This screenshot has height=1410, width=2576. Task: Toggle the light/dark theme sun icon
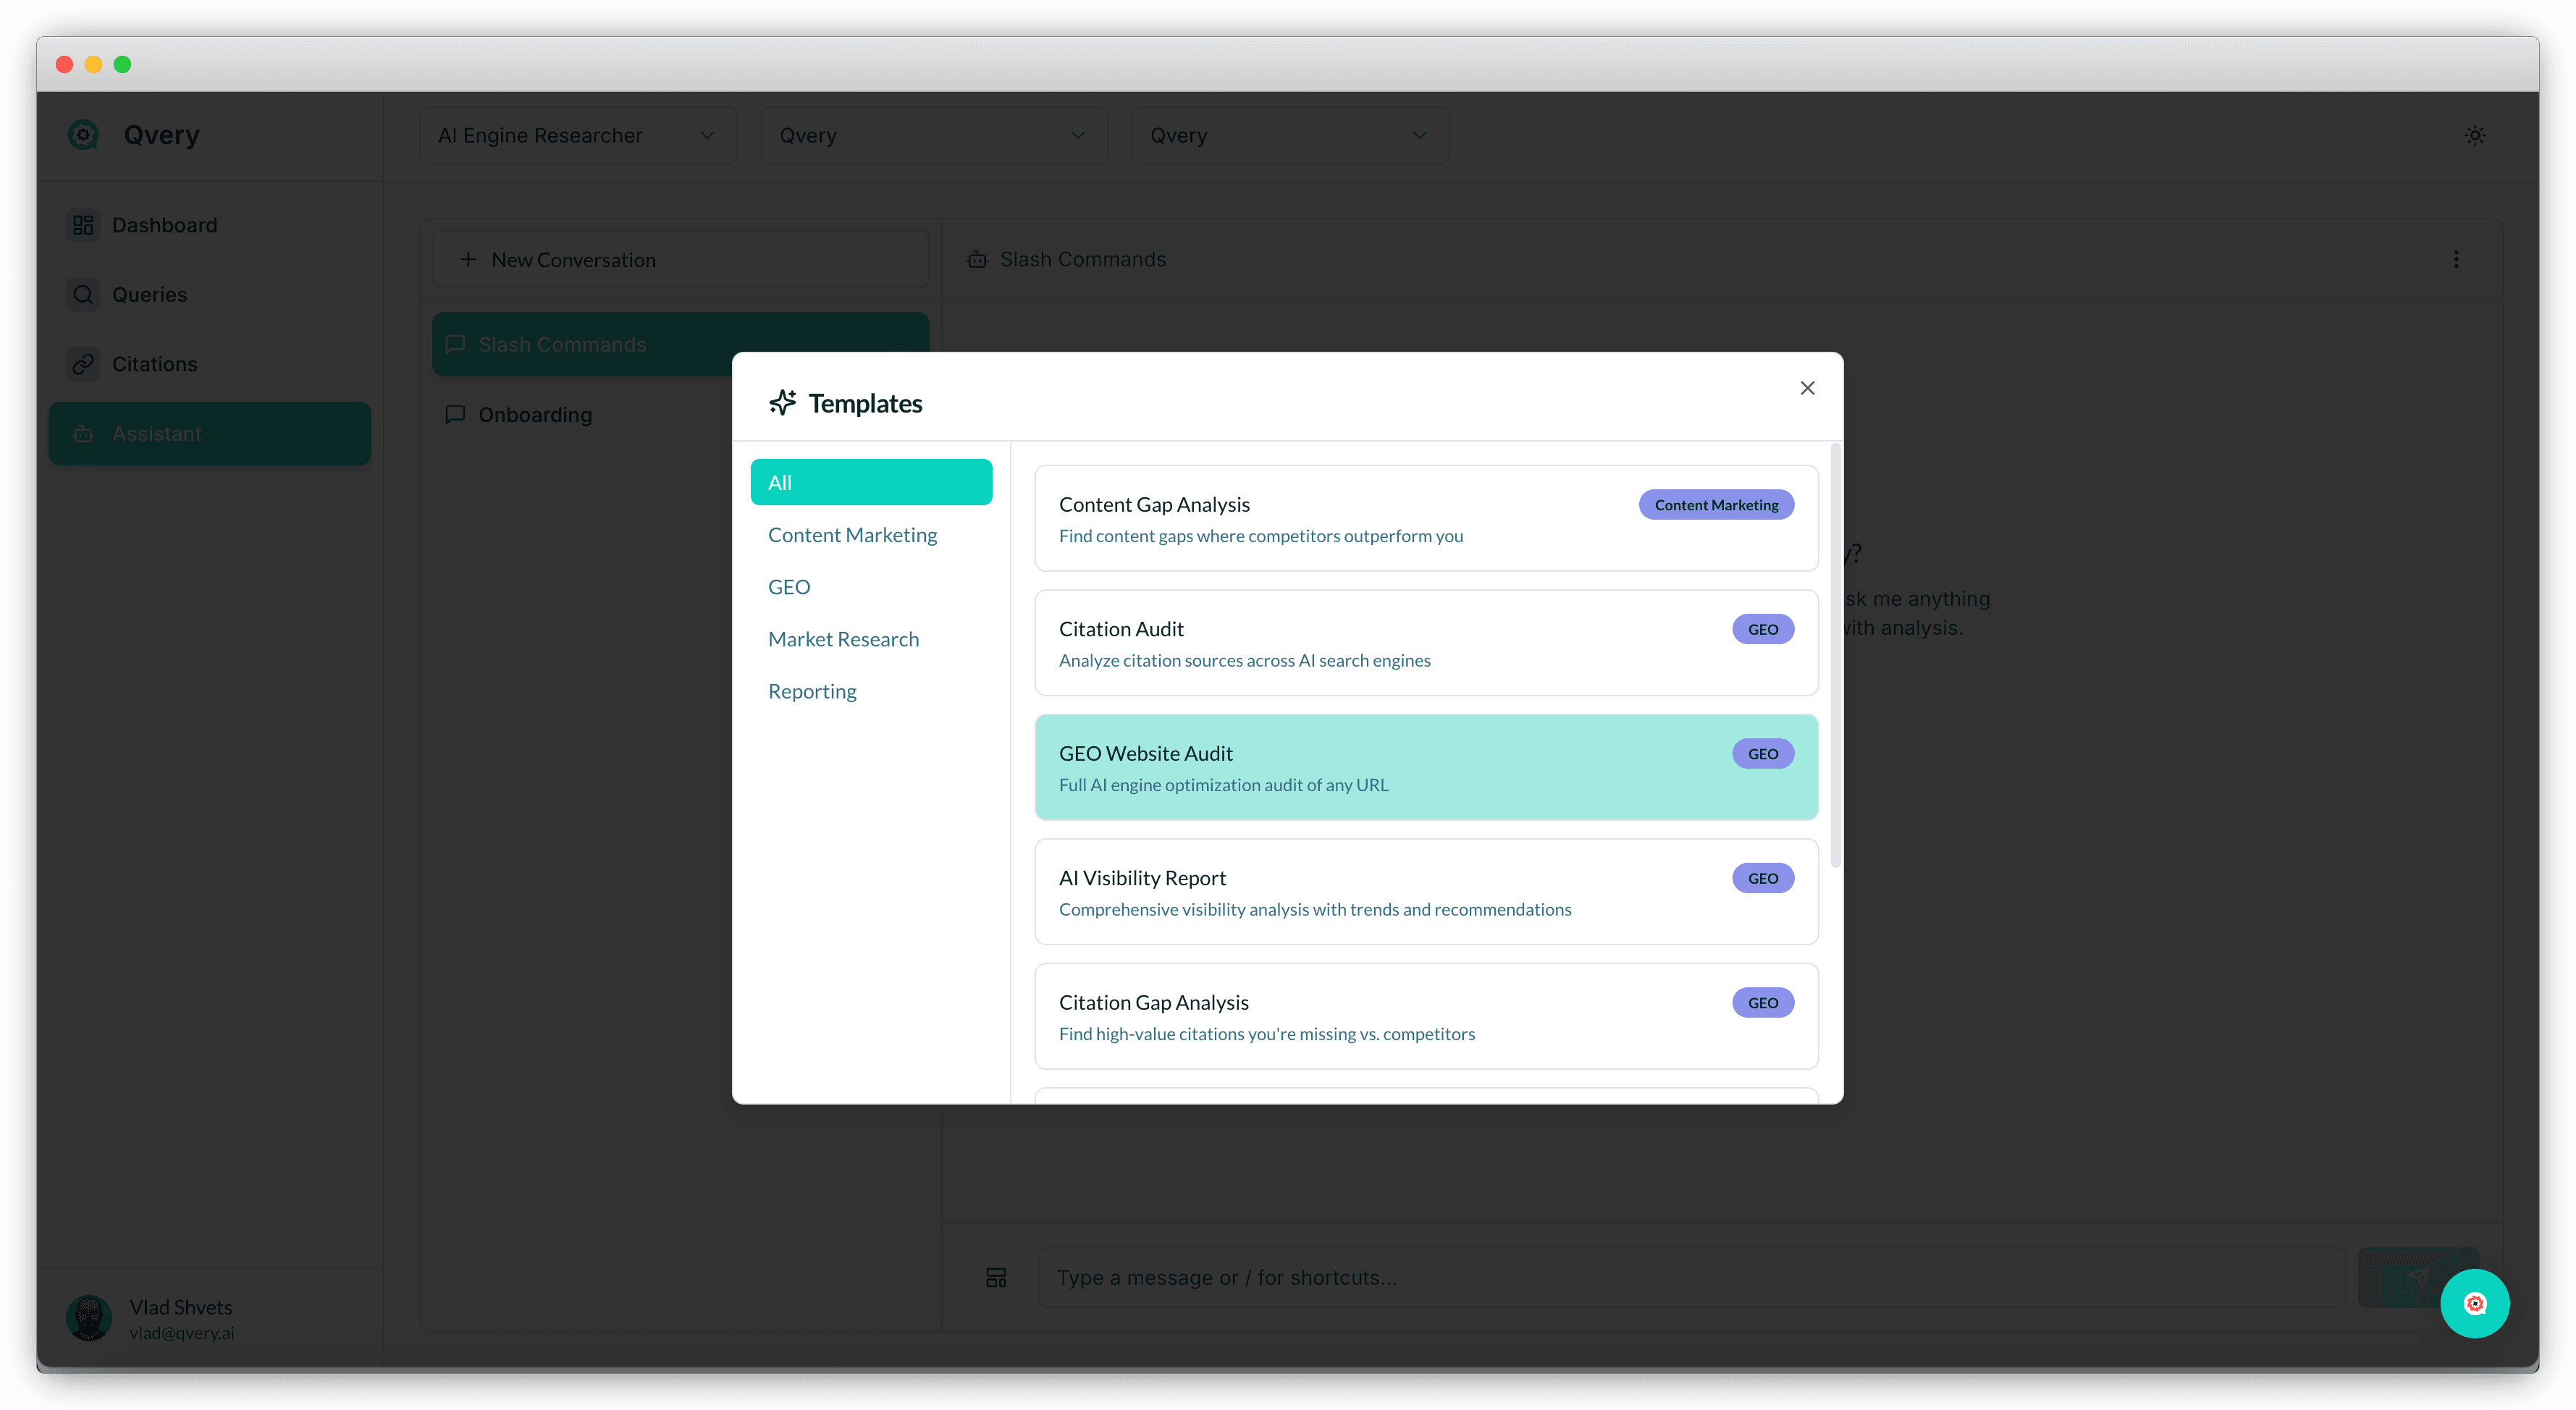[2475, 135]
